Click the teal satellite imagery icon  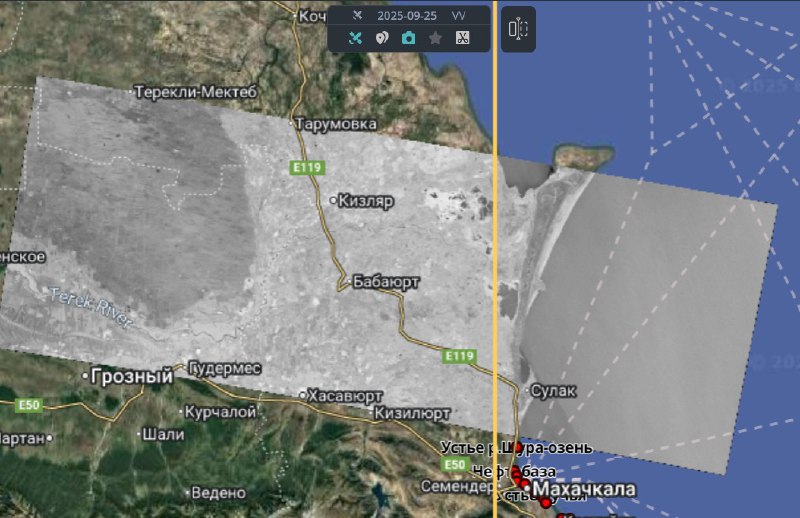click(355, 38)
